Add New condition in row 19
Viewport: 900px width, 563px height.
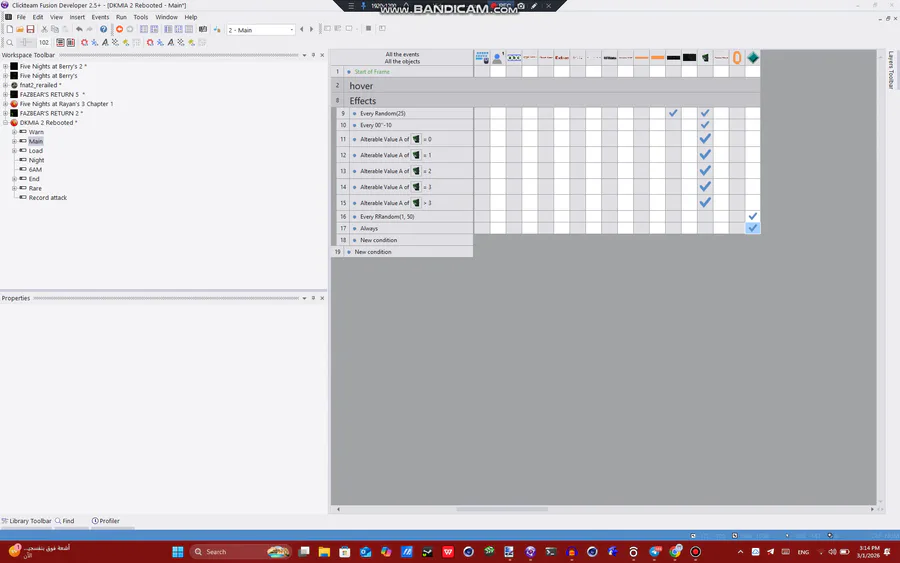point(373,252)
